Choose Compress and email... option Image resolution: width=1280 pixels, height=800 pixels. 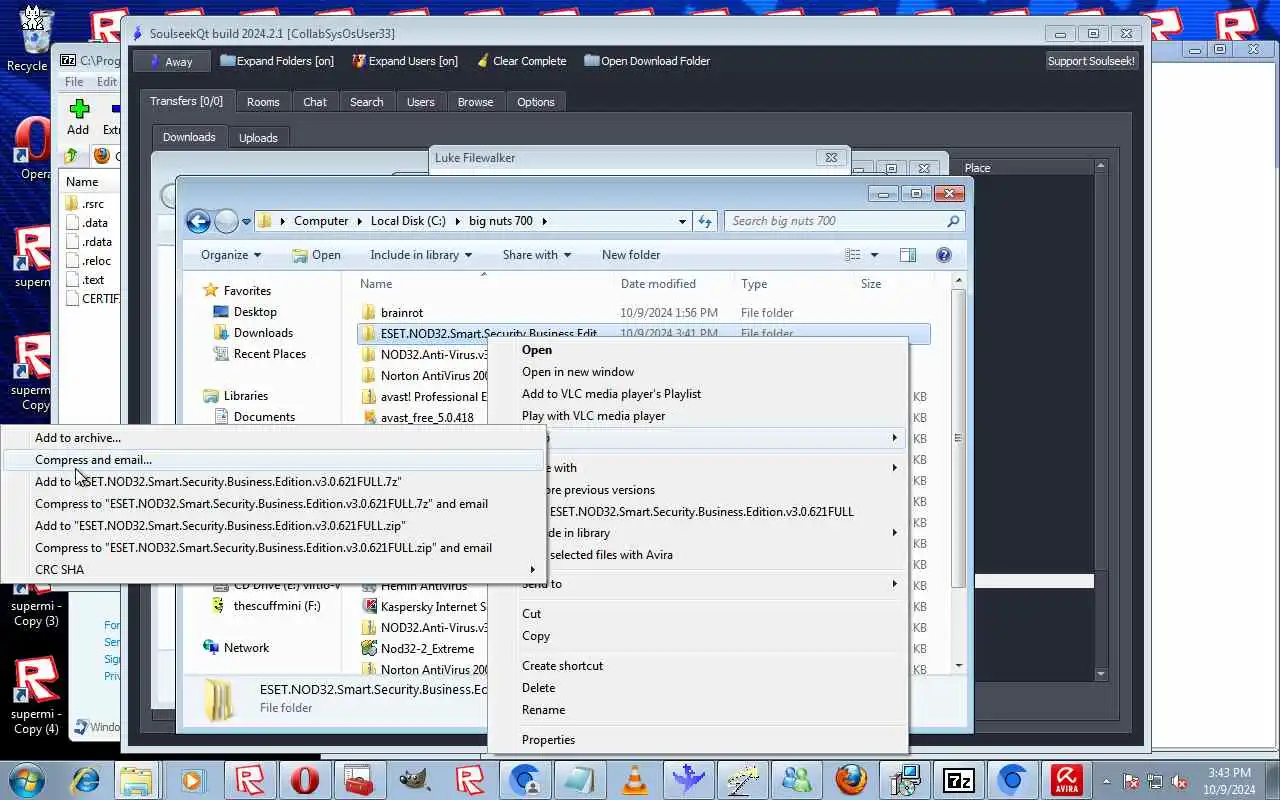pos(274,460)
